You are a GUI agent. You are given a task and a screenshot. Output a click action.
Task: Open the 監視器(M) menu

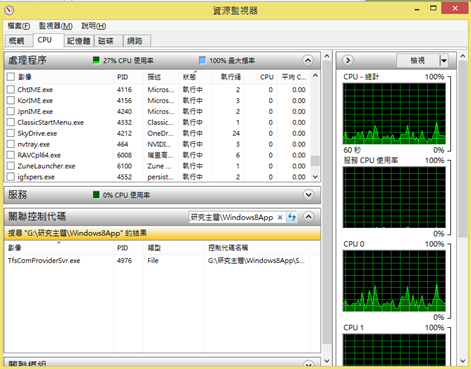click(x=56, y=26)
